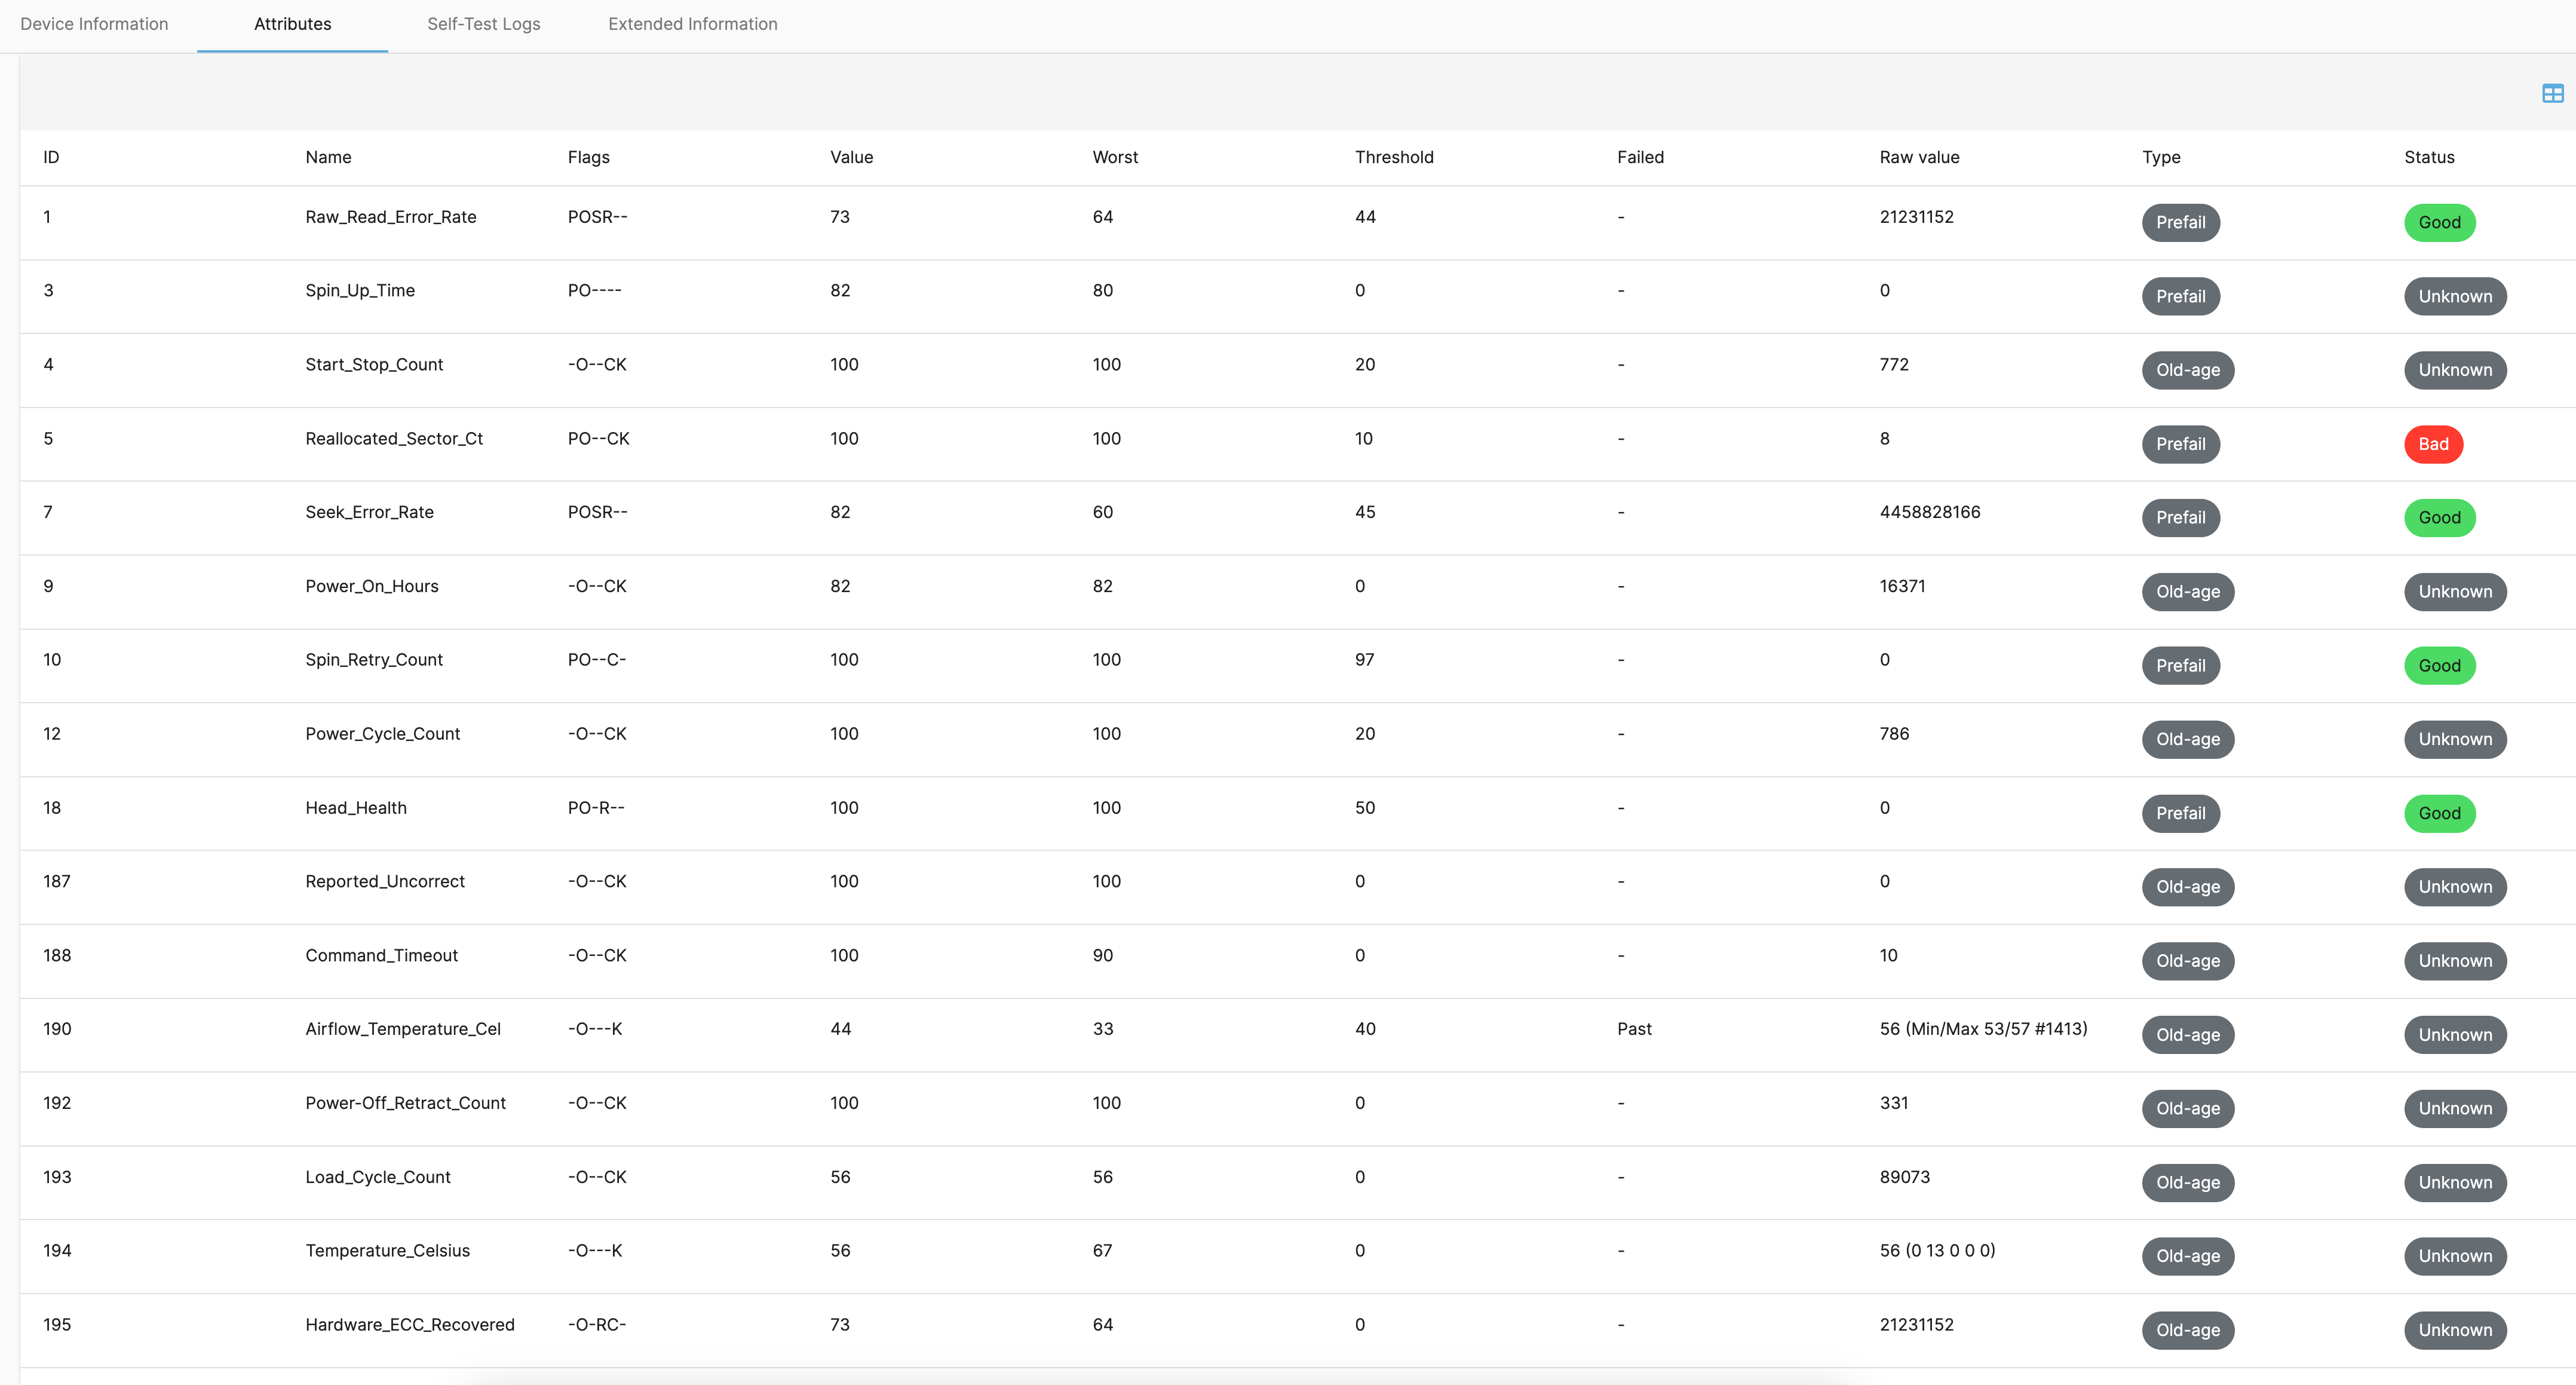Image resolution: width=2576 pixels, height=1385 pixels.
Task: Select the Temperature_Celsius name cell
Action: [x=387, y=1250]
